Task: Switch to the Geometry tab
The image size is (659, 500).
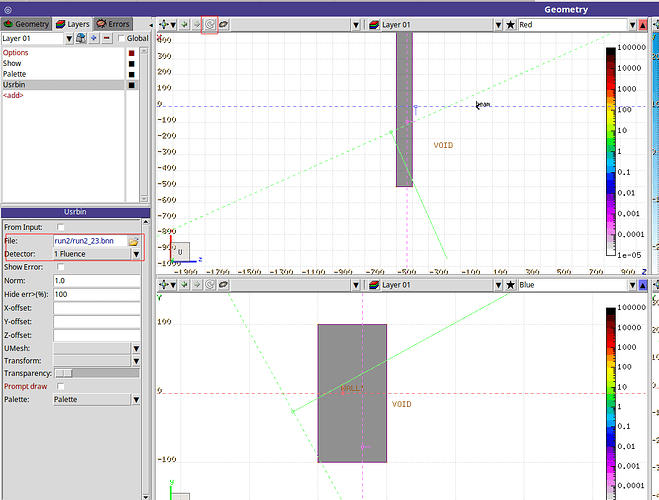Action: pyautogui.click(x=26, y=23)
